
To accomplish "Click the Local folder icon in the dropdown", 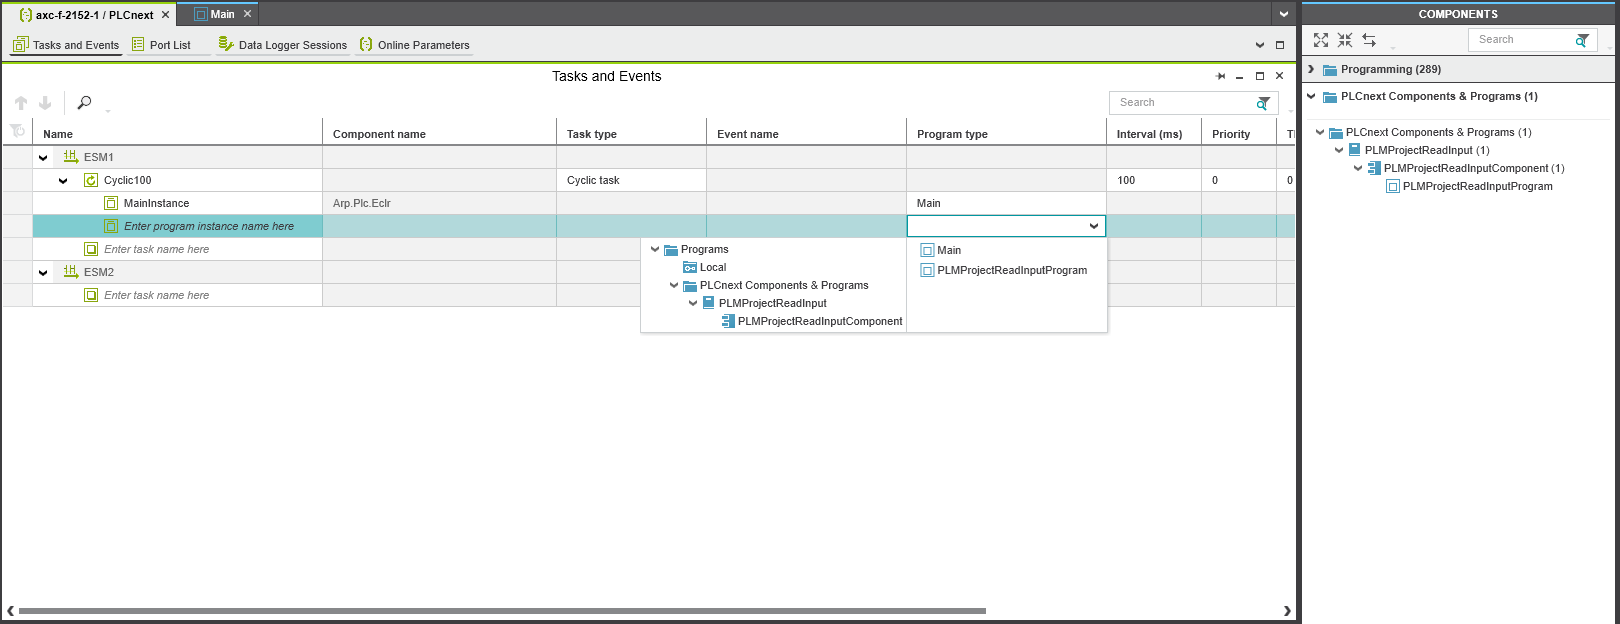I will coord(690,268).
